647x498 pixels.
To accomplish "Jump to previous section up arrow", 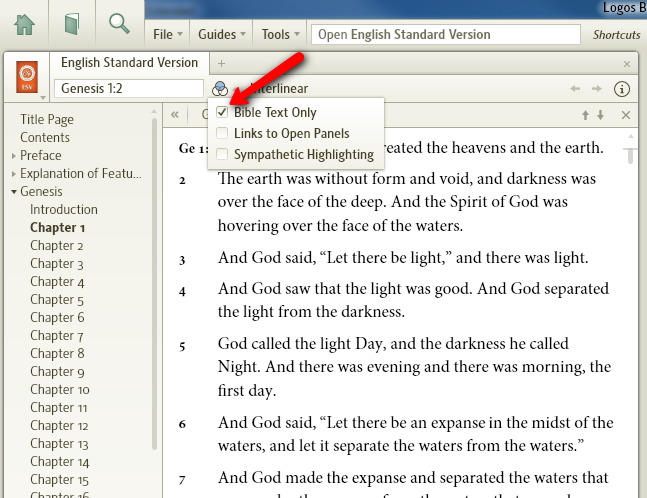I will click(x=585, y=115).
